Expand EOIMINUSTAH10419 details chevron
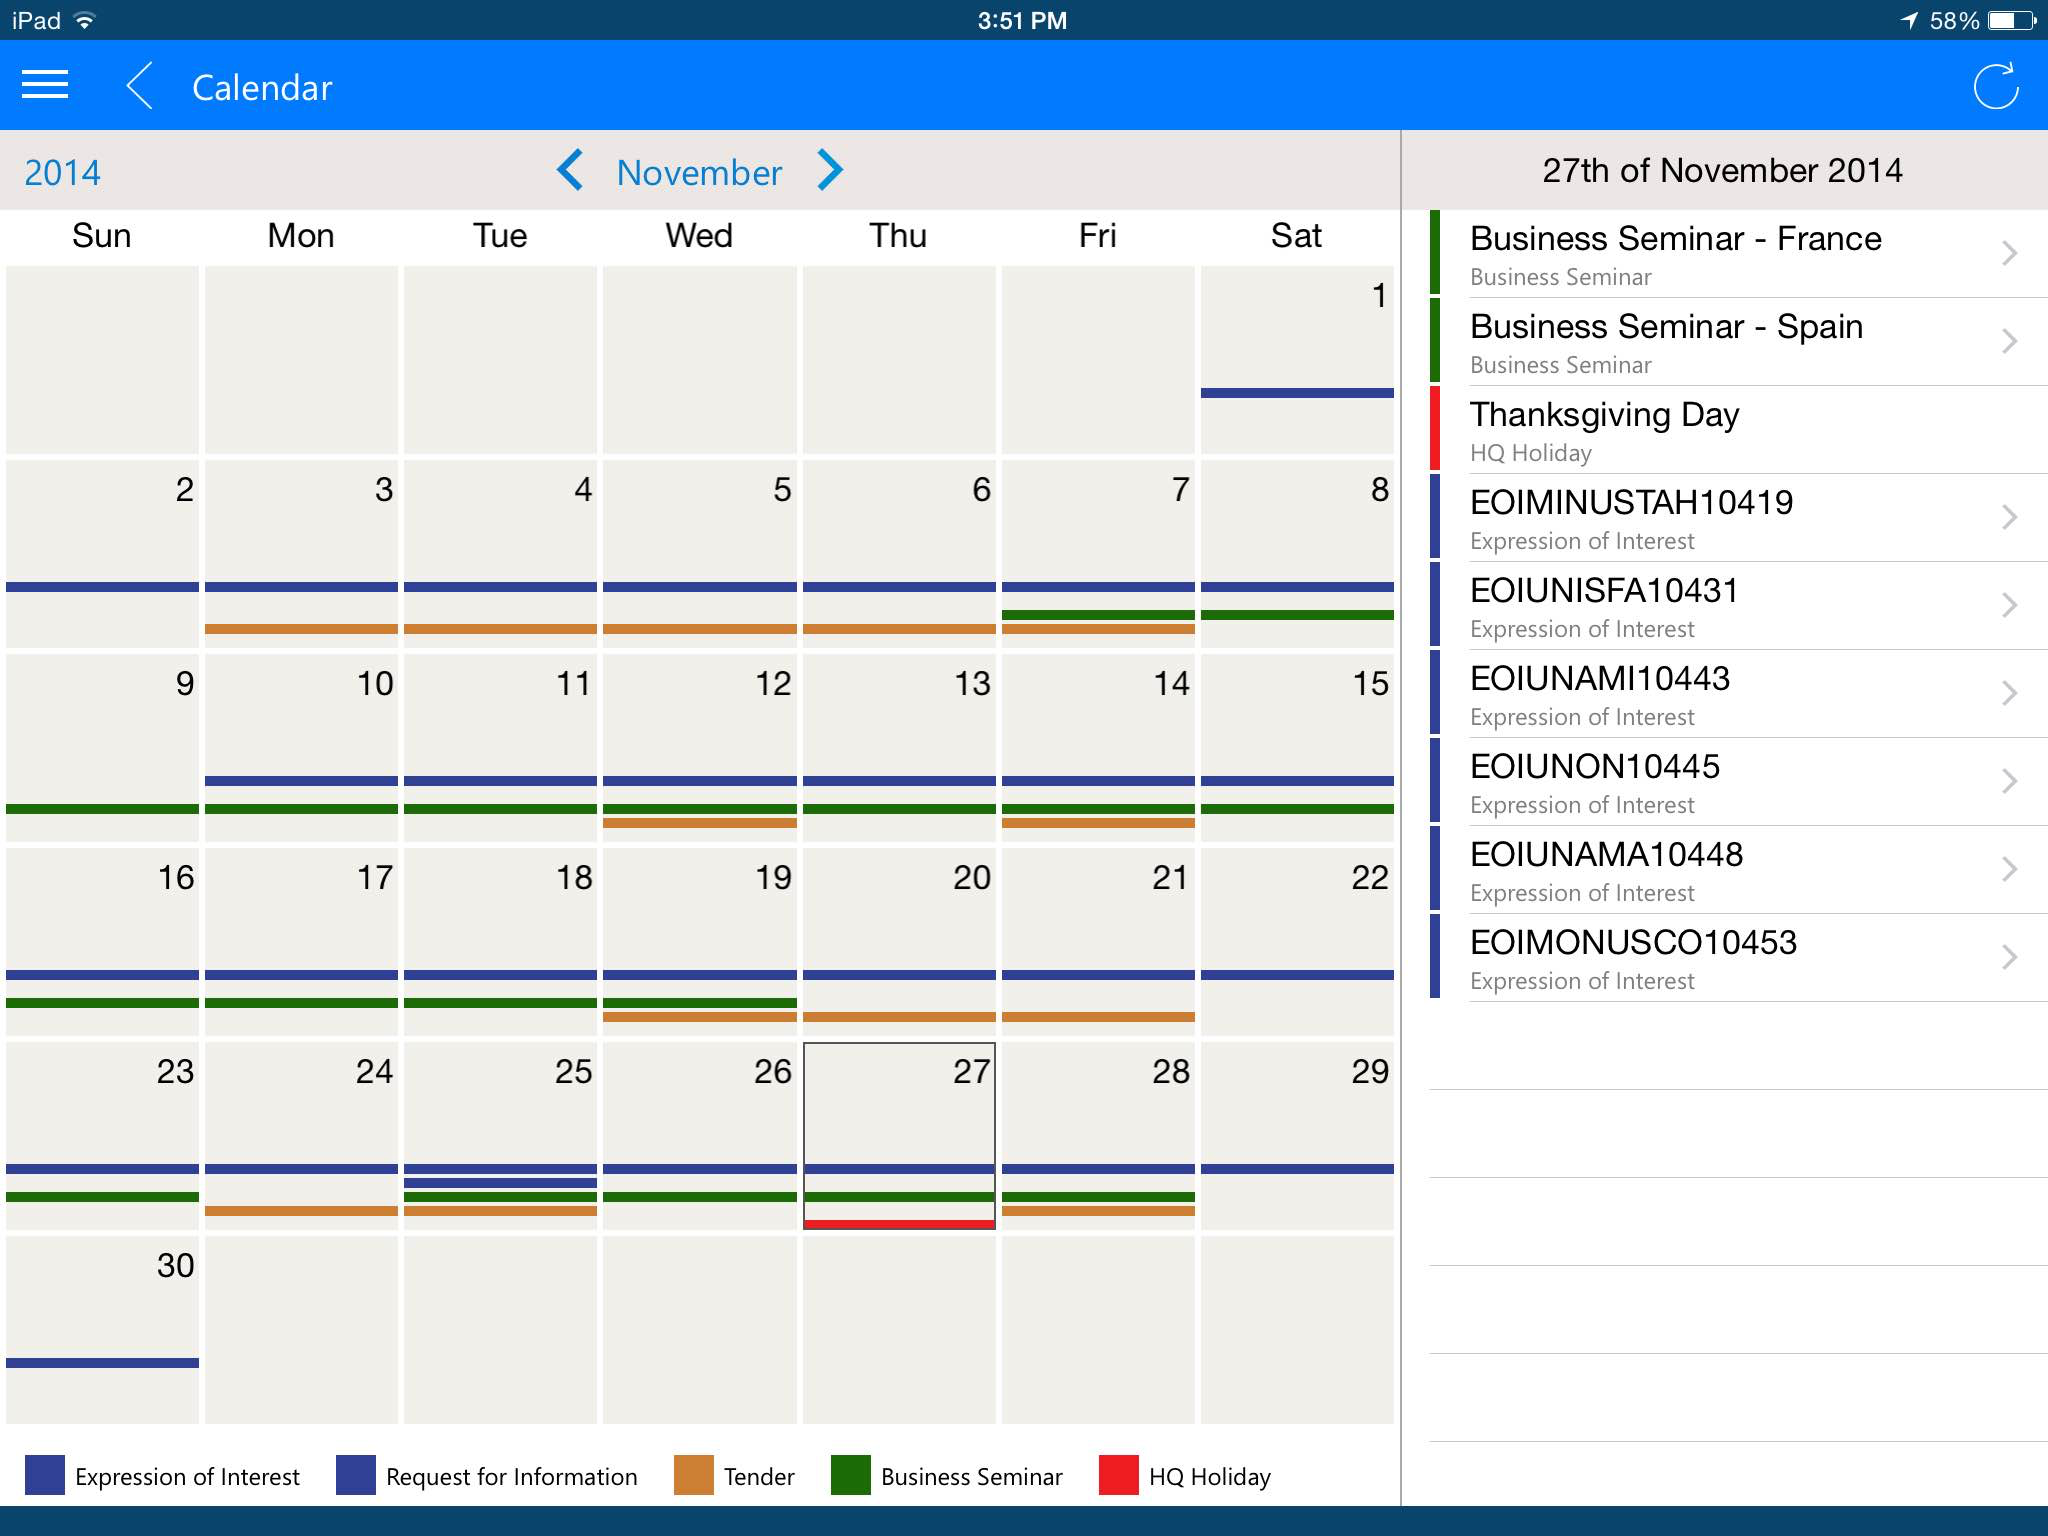 click(x=2009, y=518)
